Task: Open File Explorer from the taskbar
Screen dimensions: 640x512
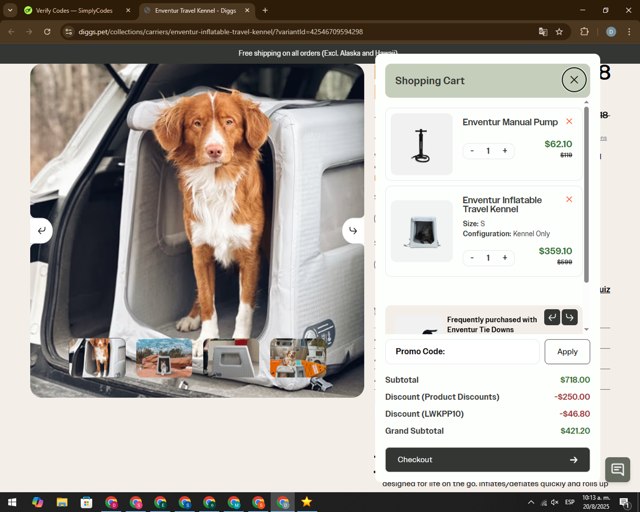Action: click(x=62, y=502)
